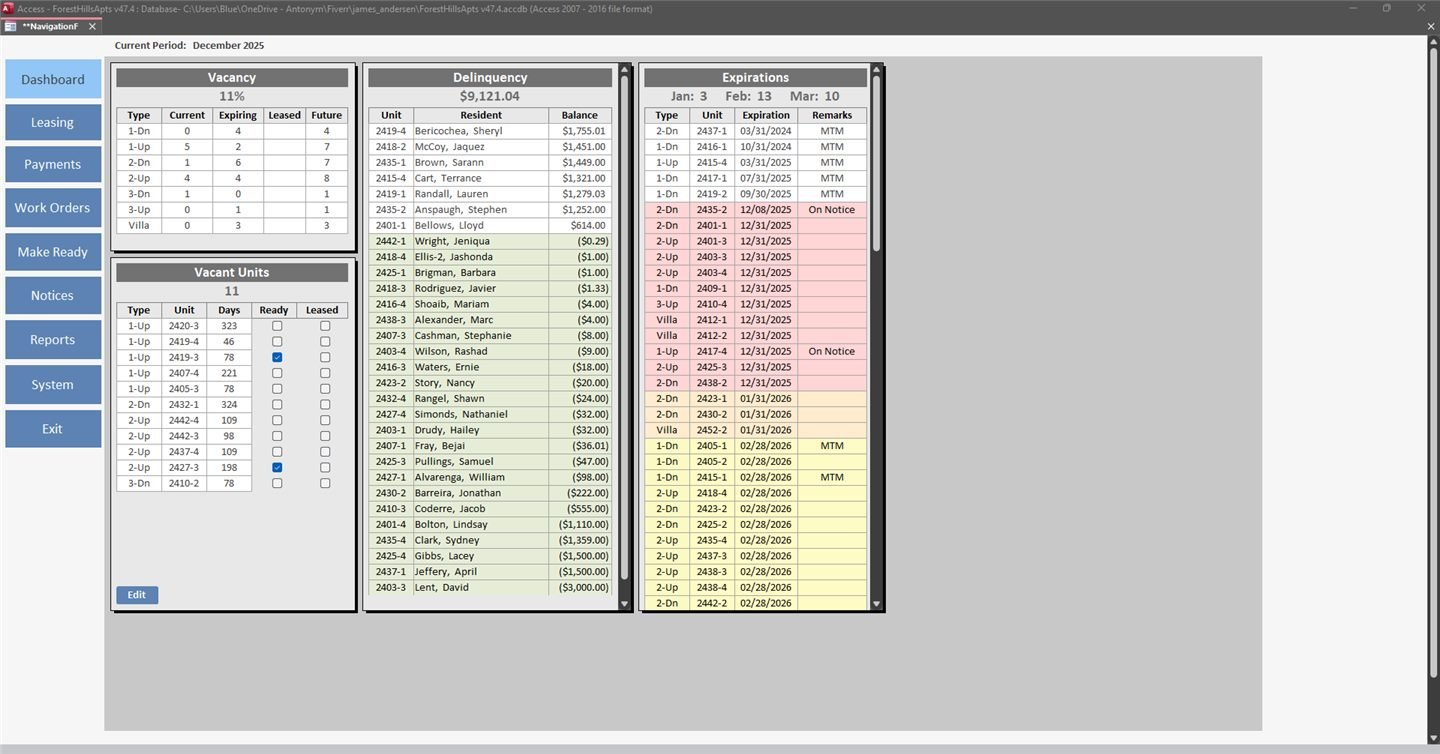1440x754 pixels.
Task: Click balance $614.00 for Bellows, Lloyd
Action: tap(580, 225)
